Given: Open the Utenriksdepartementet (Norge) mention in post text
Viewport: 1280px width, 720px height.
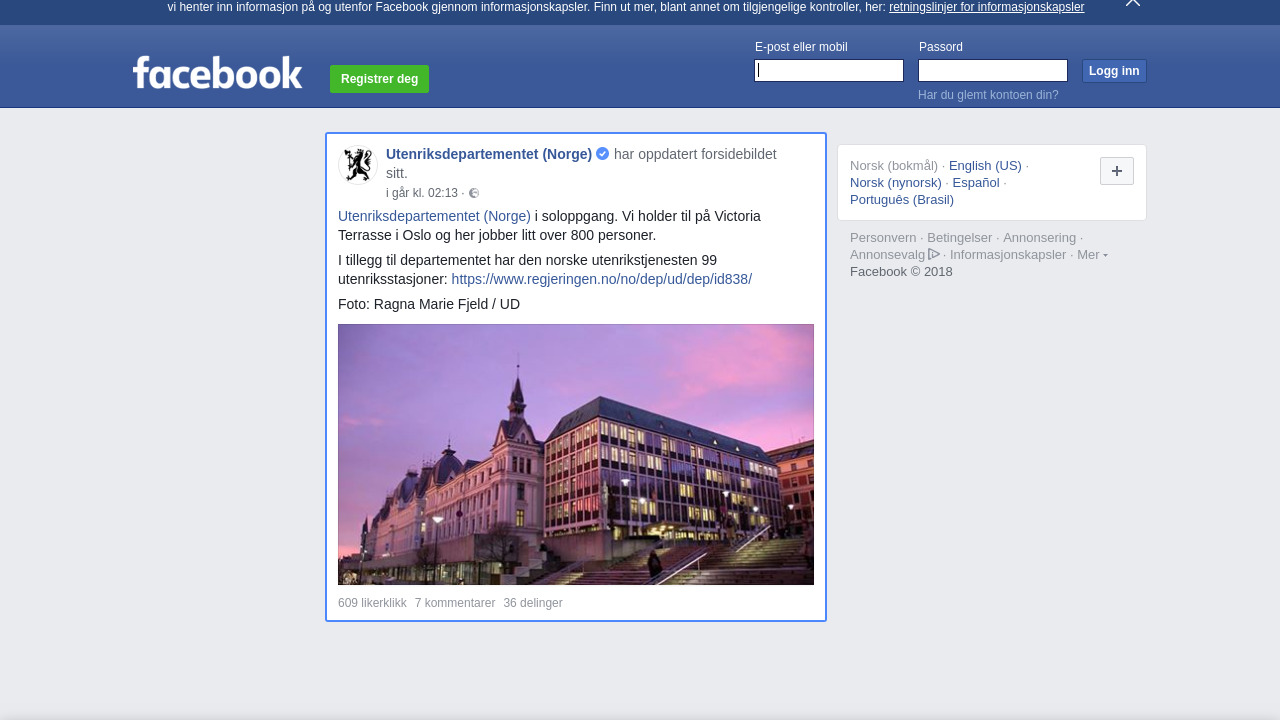Looking at the screenshot, I should (434, 216).
